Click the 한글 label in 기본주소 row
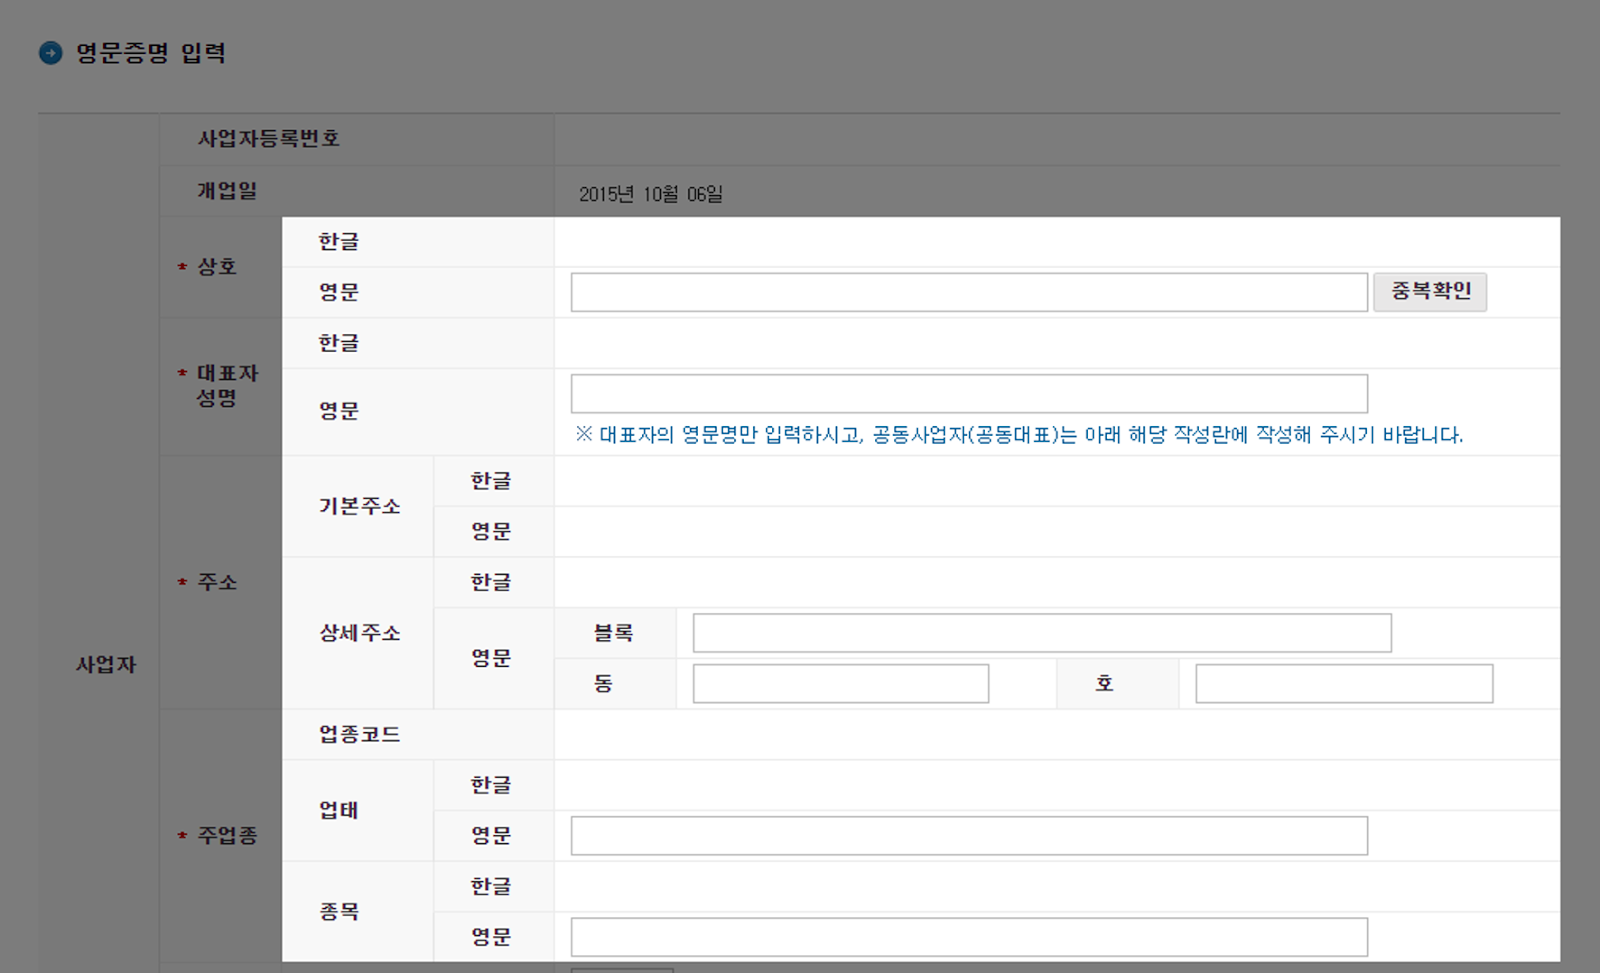 click(491, 481)
